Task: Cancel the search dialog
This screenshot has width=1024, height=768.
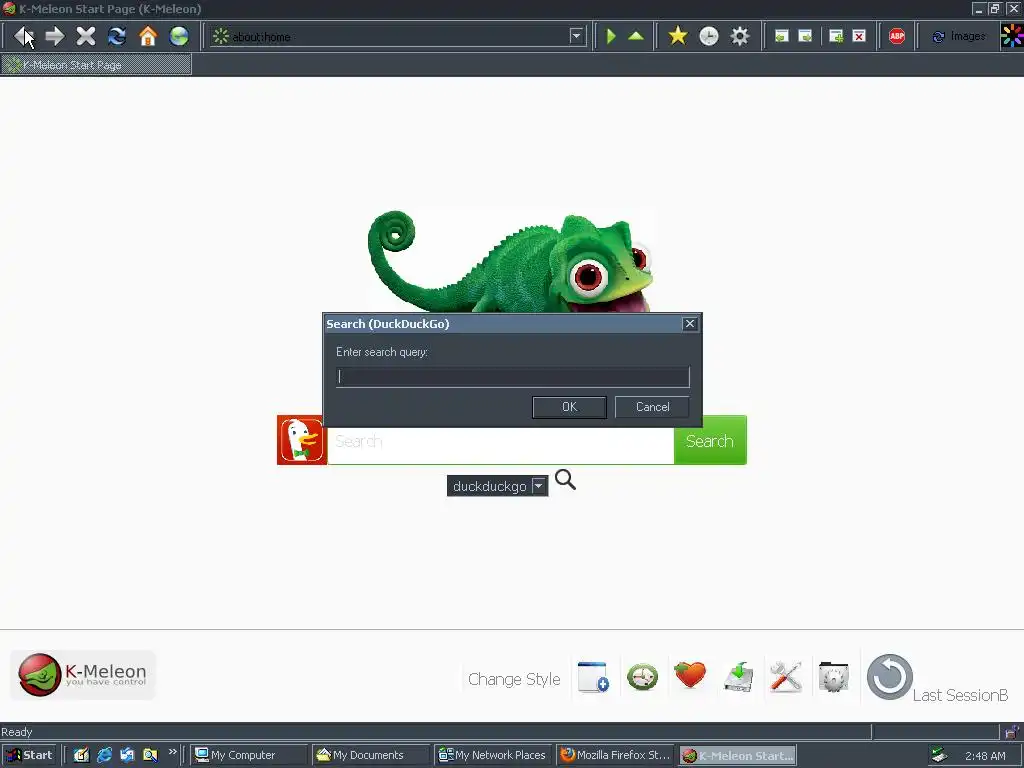Action: pyautogui.click(x=652, y=407)
